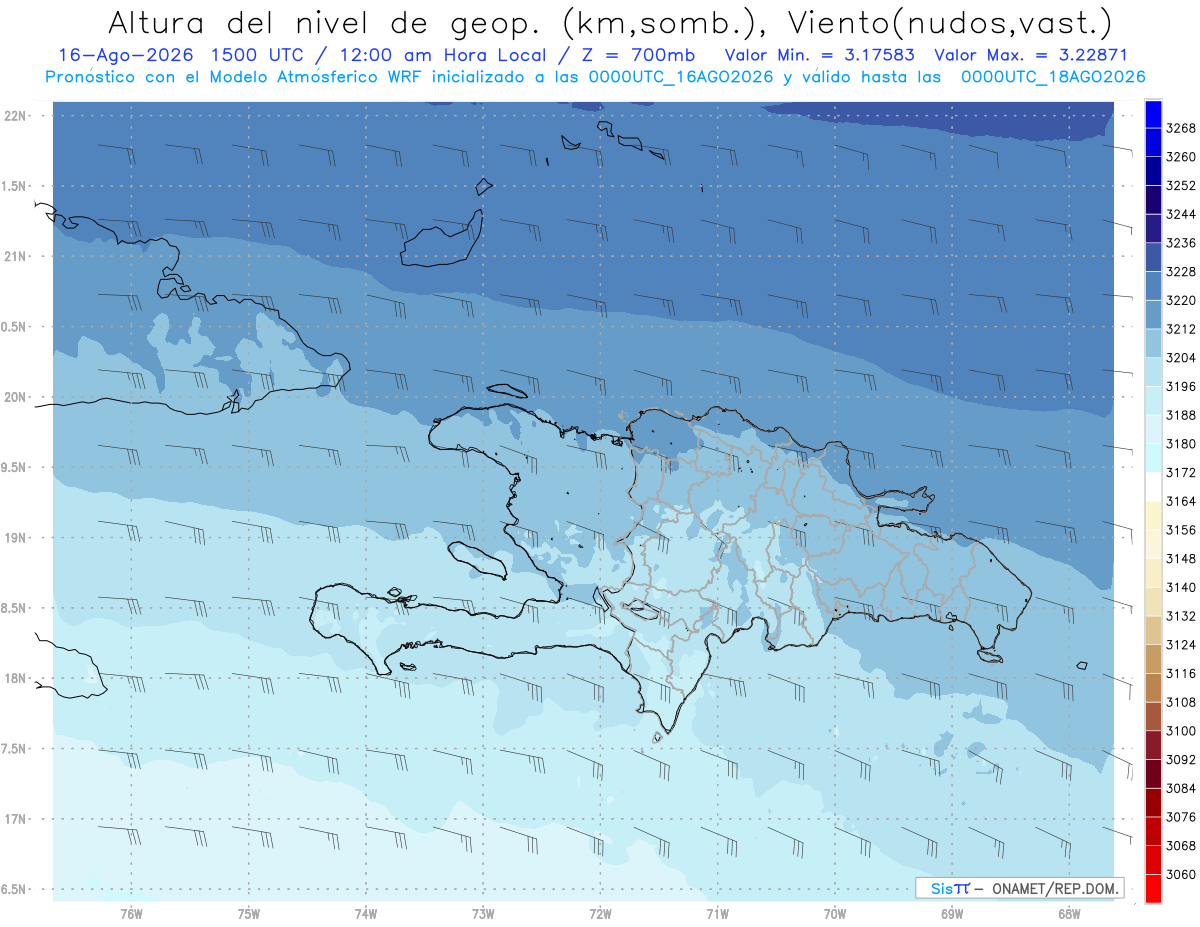The height and width of the screenshot is (927, 1200).
Task: Click the 3148 legend value
Action: 1181,558
